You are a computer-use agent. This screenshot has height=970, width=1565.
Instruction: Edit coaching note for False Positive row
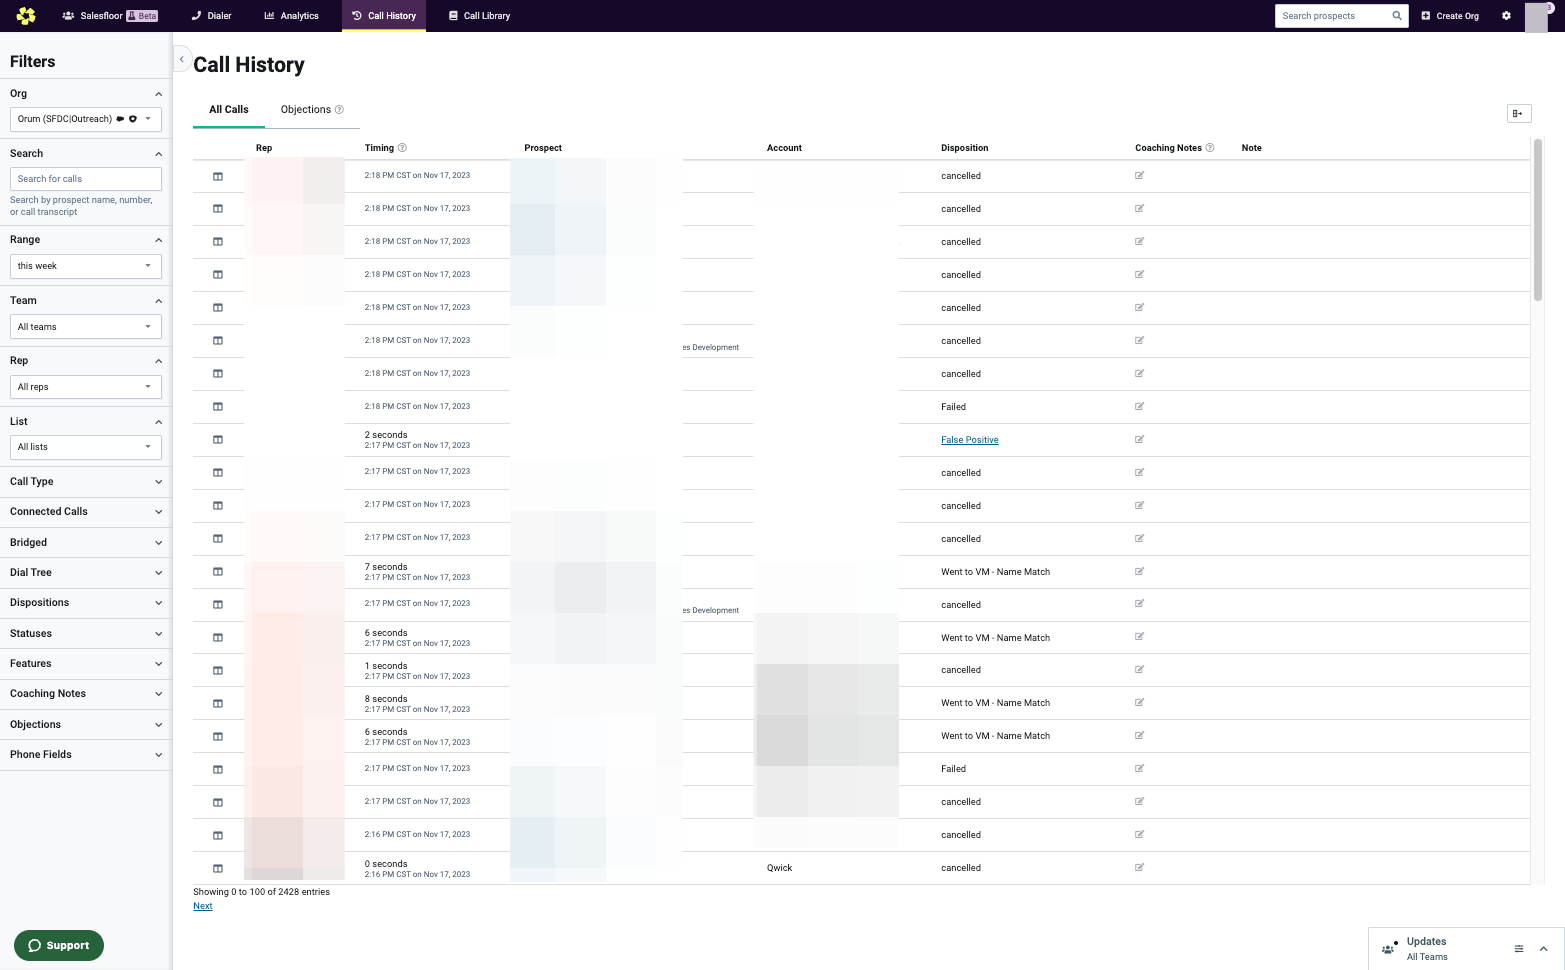pos(1139,440)
